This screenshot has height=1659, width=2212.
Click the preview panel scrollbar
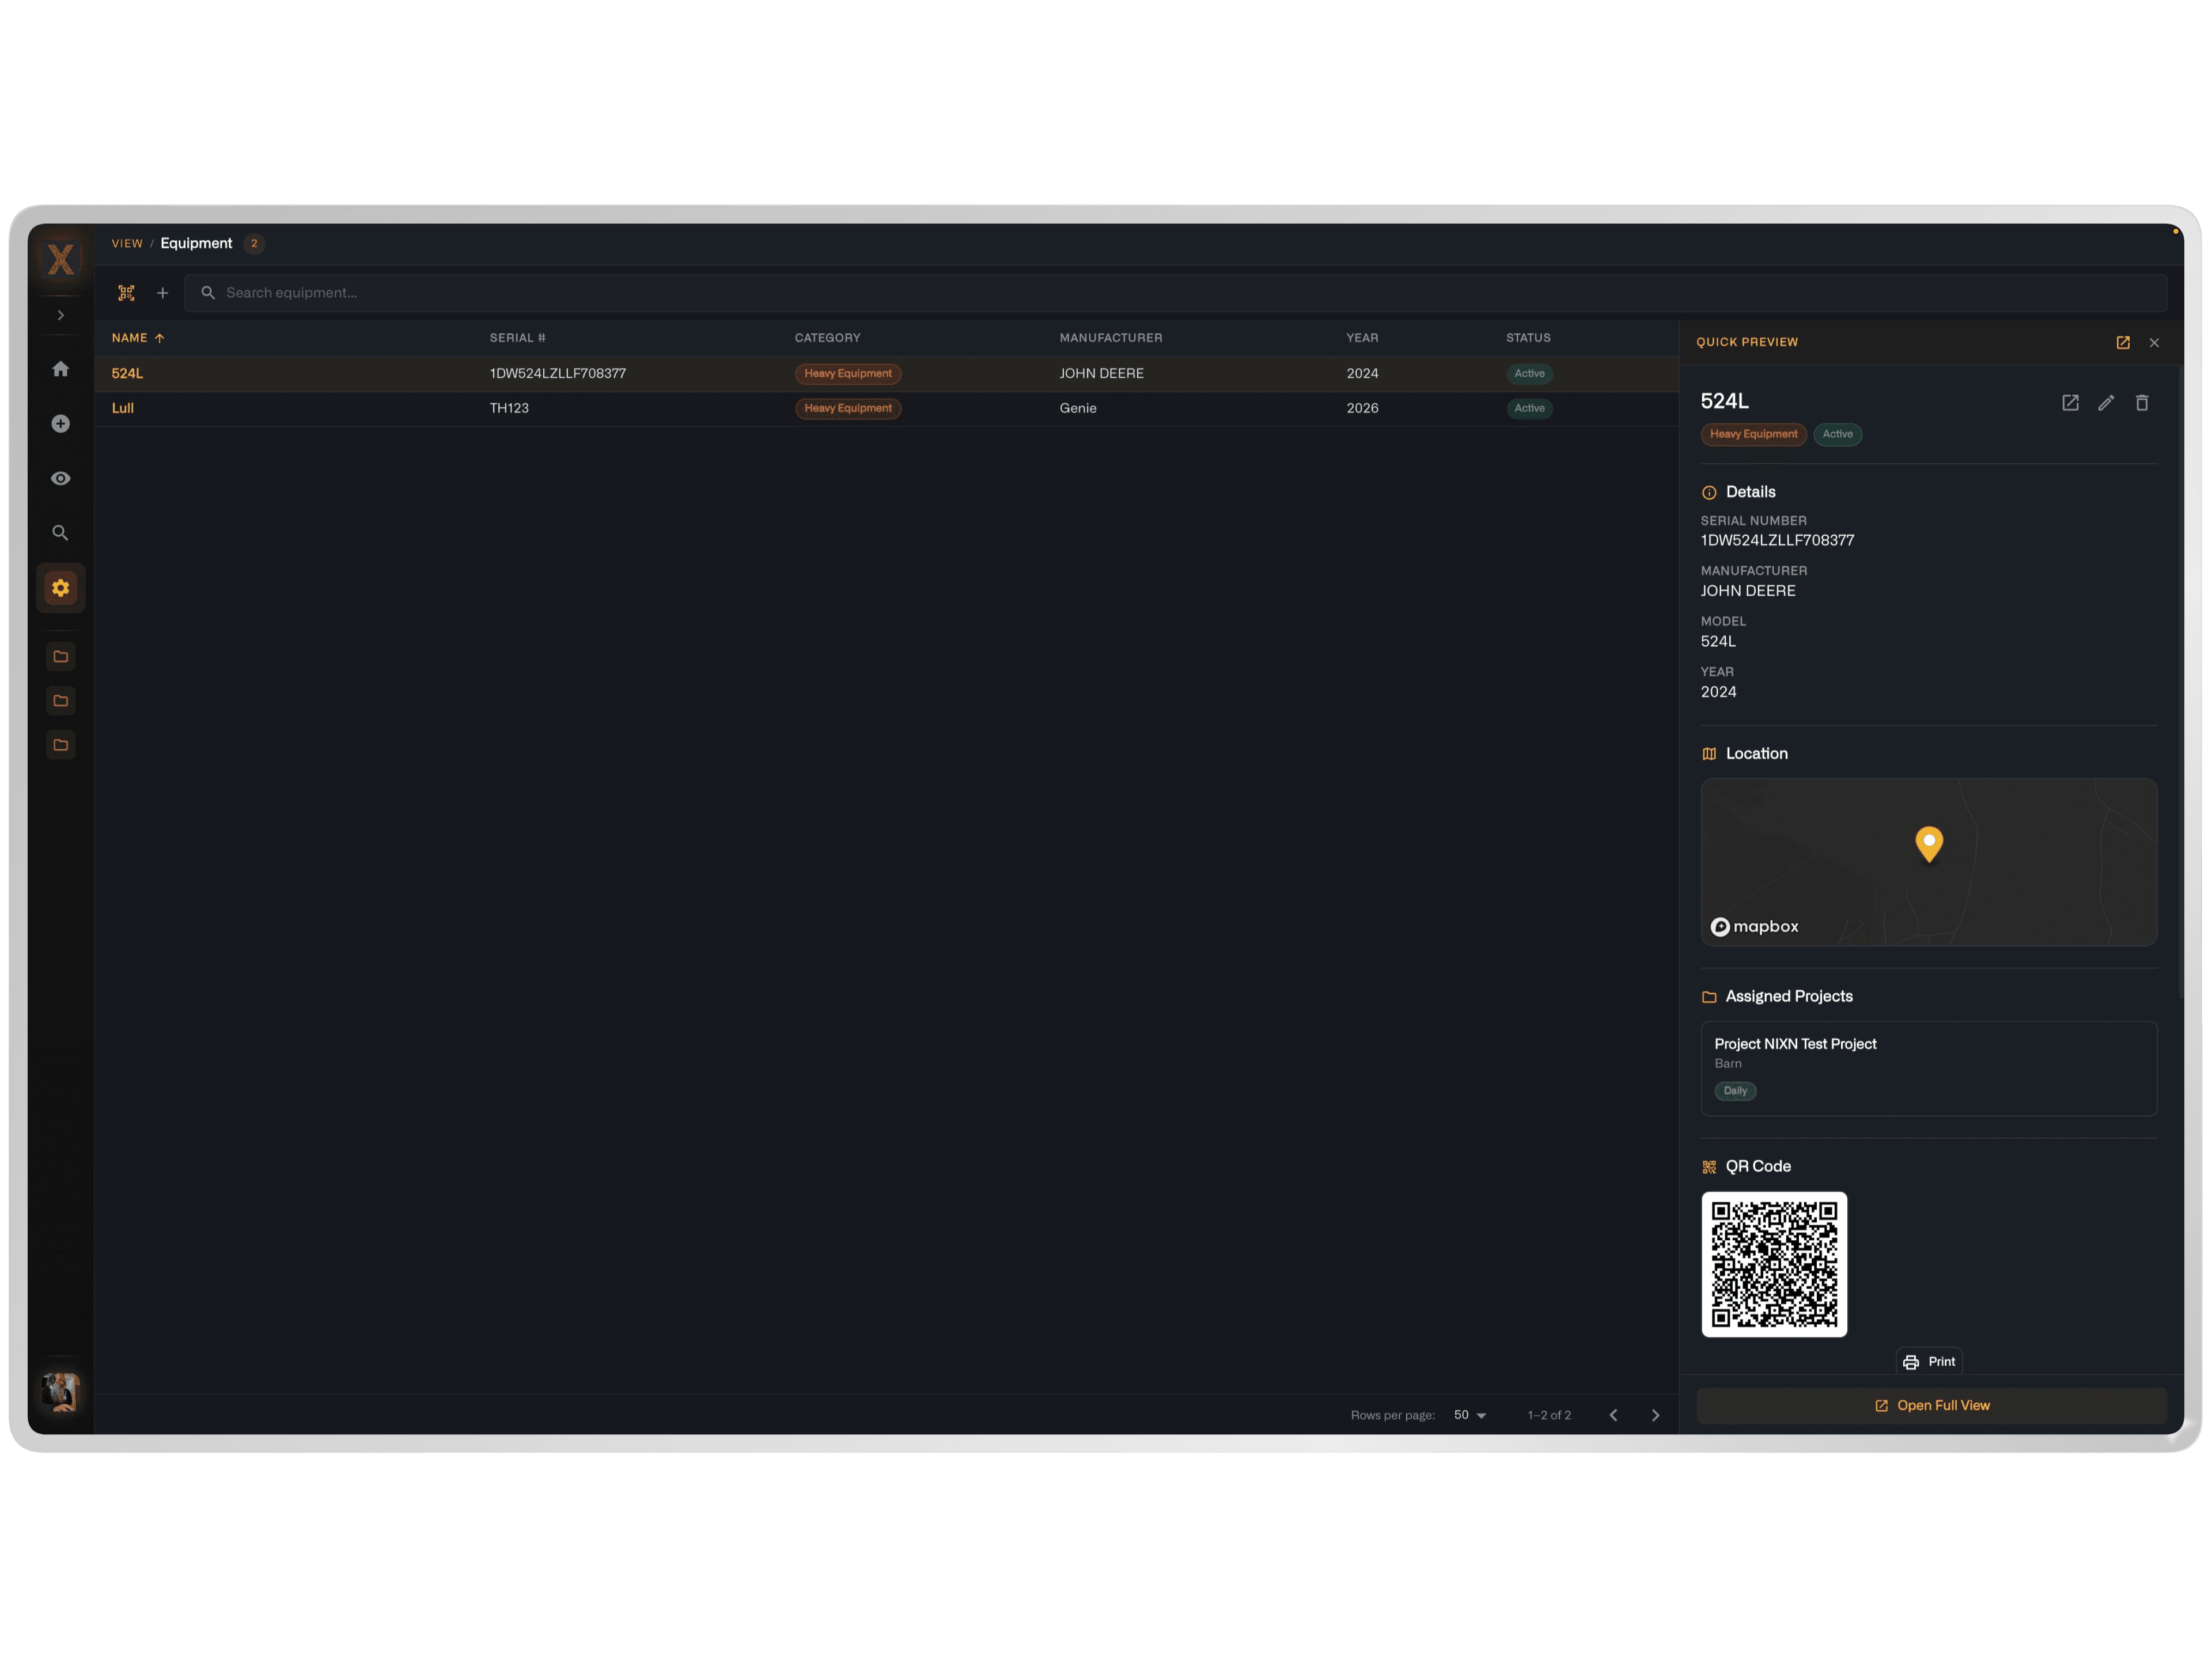pos(2180,682)
